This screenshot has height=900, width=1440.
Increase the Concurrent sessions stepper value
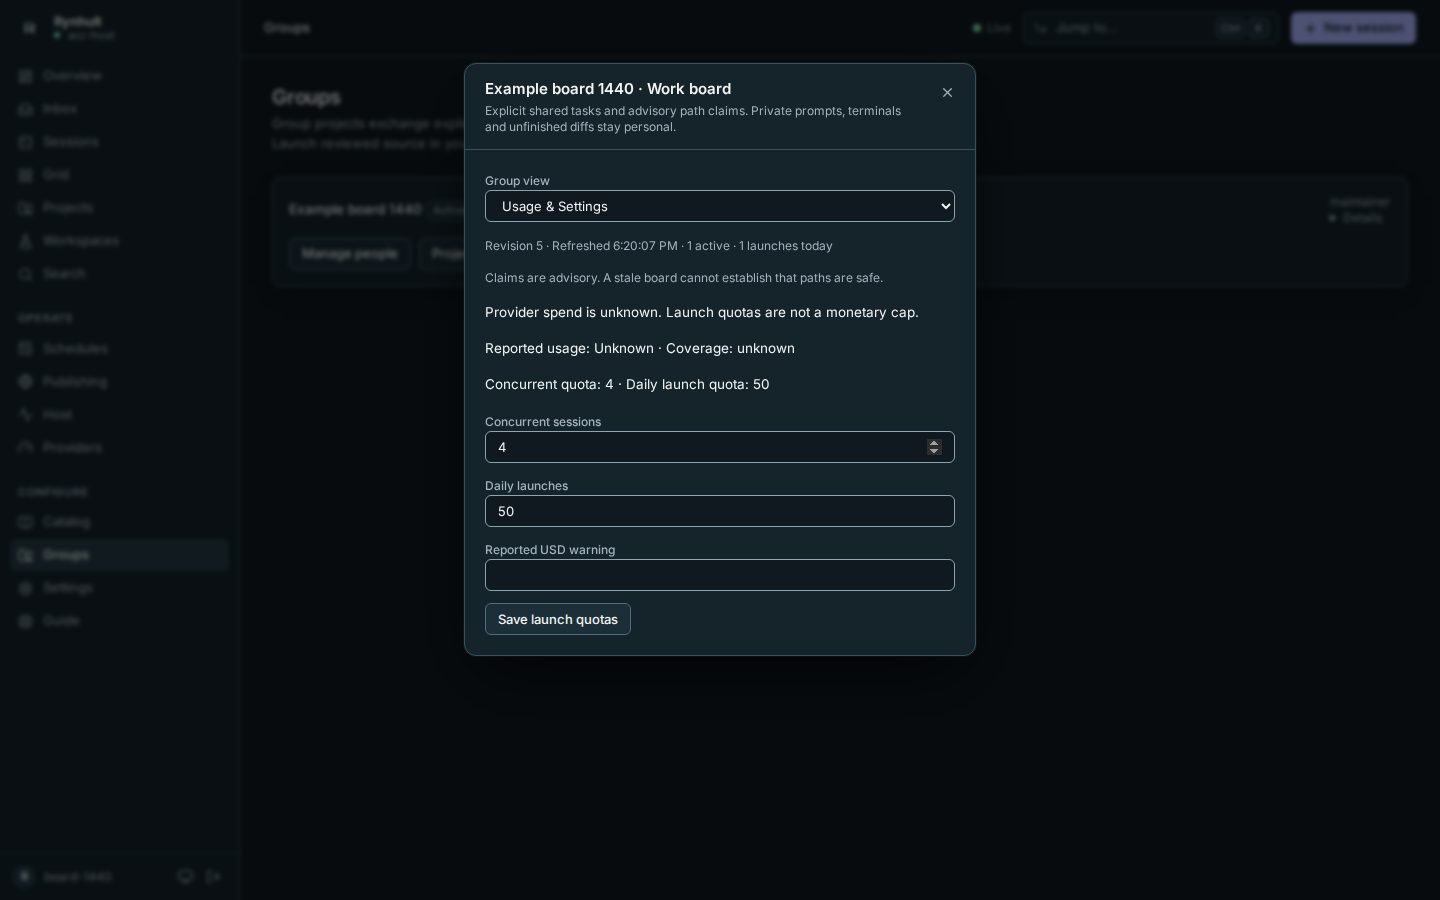[934, 443]
